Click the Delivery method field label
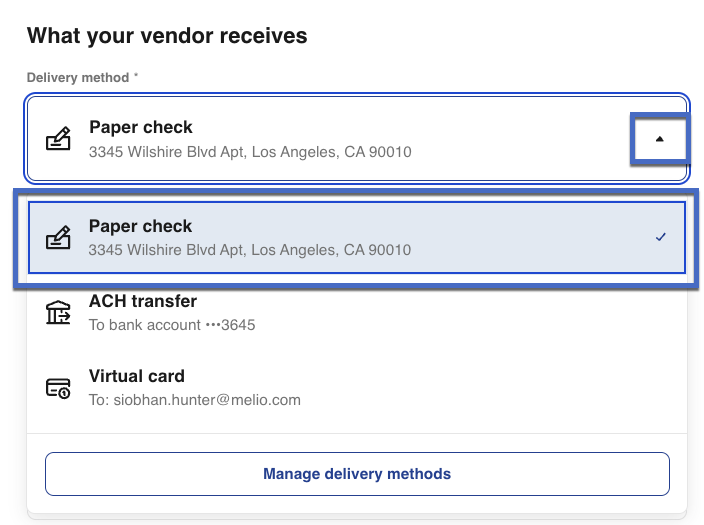 point(78,77)
